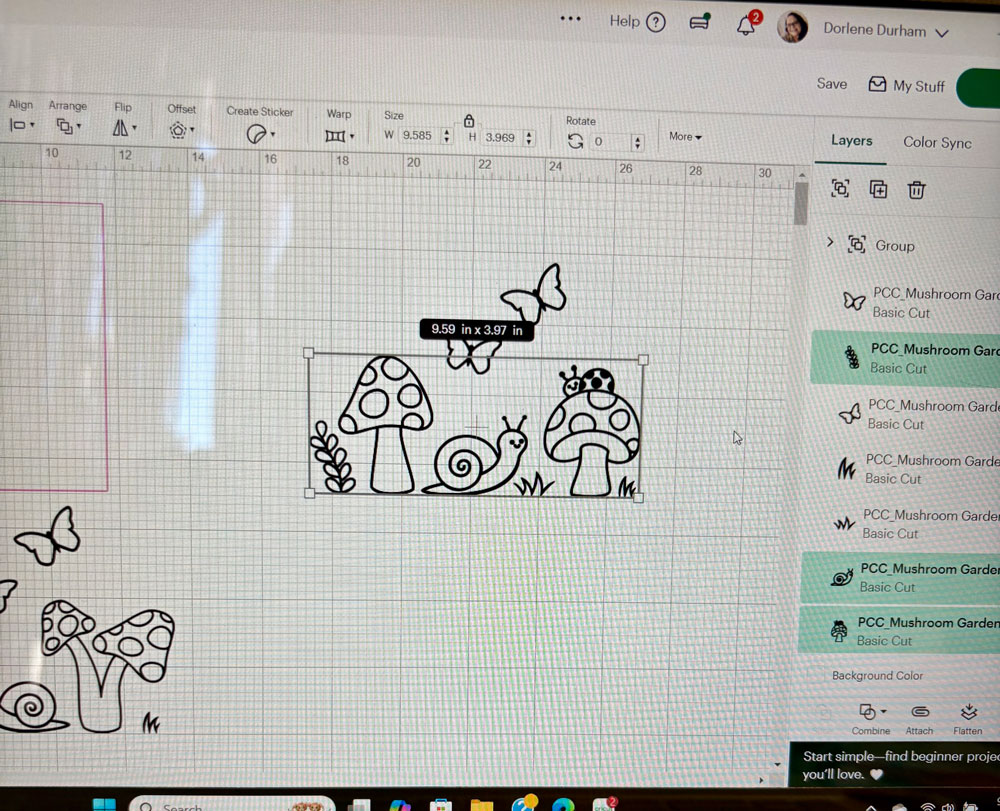Switch to the Color Sync tab
This screenshot has width=1000, height=811.
click(937, 143)
